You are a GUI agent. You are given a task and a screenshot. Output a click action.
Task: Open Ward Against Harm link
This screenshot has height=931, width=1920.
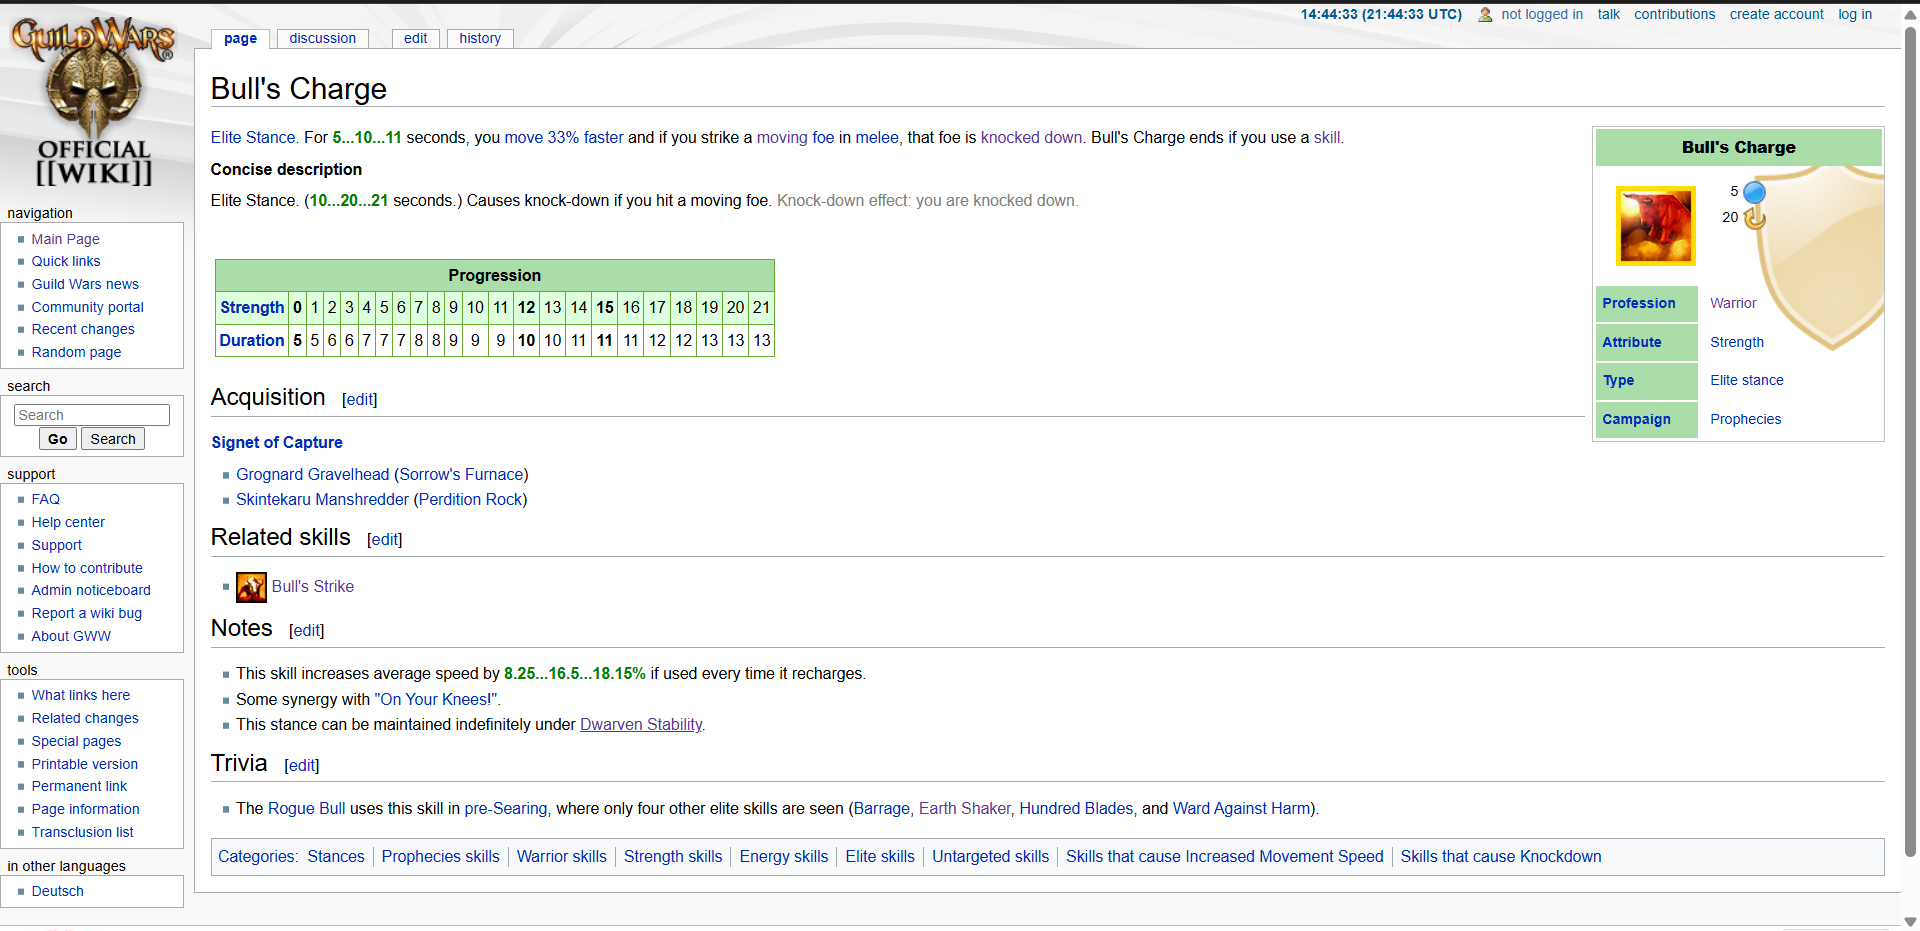point(1241,808)
